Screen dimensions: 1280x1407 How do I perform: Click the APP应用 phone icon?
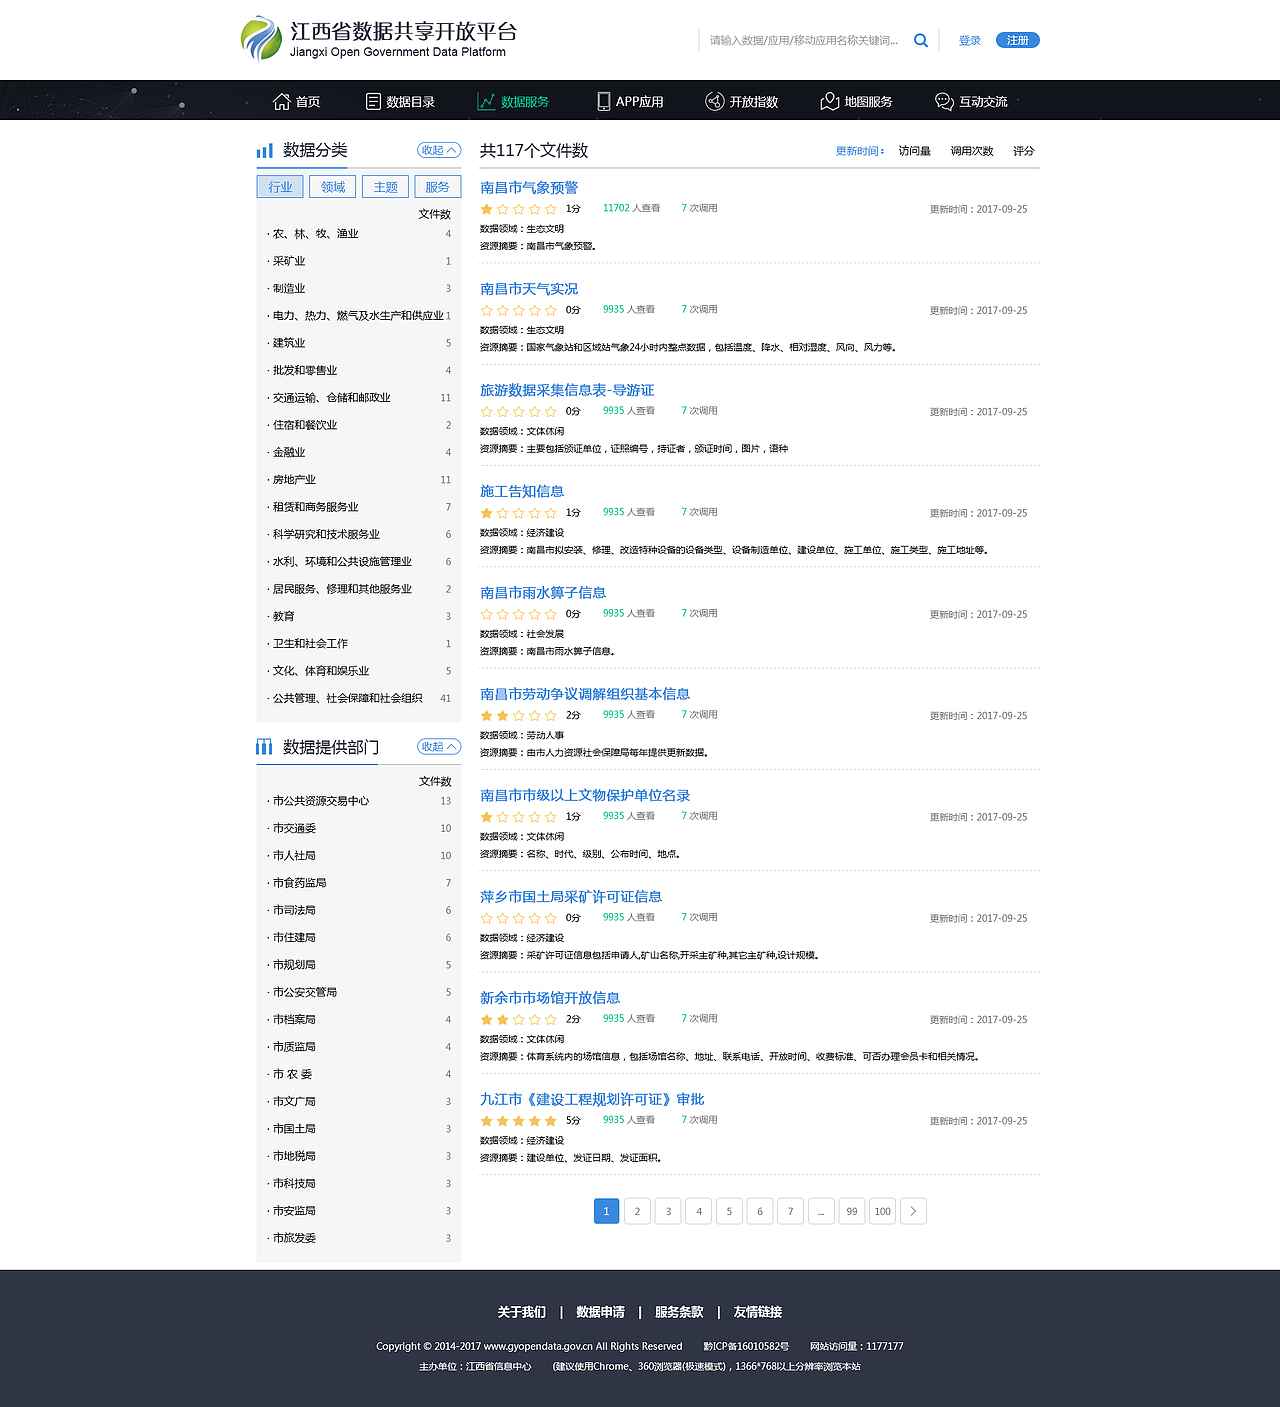pos(604,101)
